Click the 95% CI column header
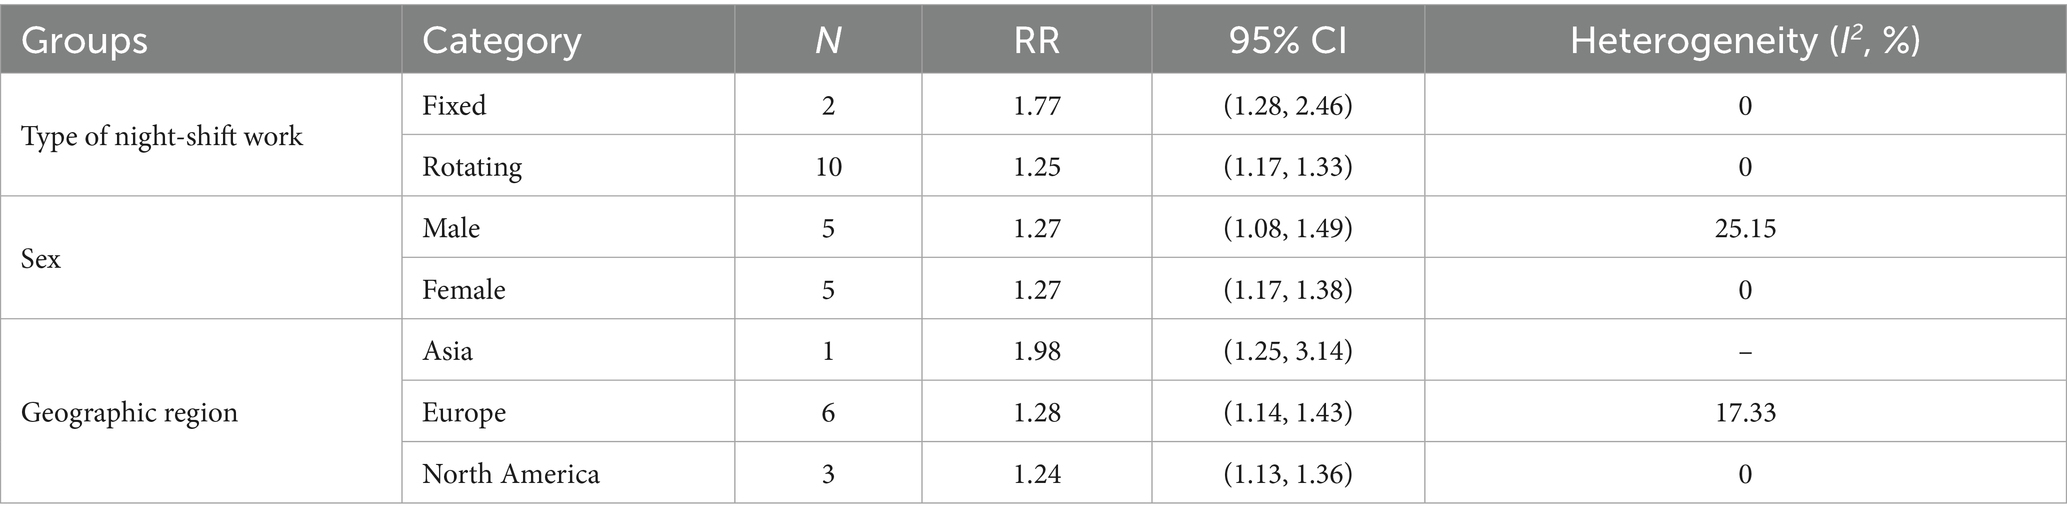The image size is (2067, 521). point(1288,41)
